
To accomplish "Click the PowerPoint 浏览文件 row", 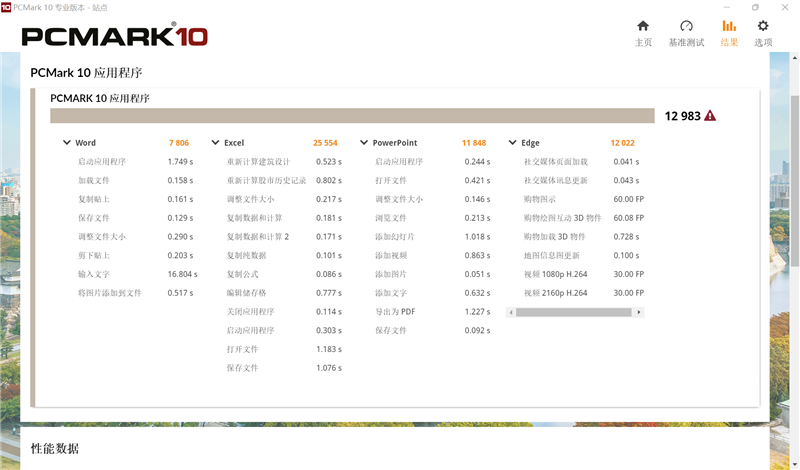I will [x=433, y=218].
